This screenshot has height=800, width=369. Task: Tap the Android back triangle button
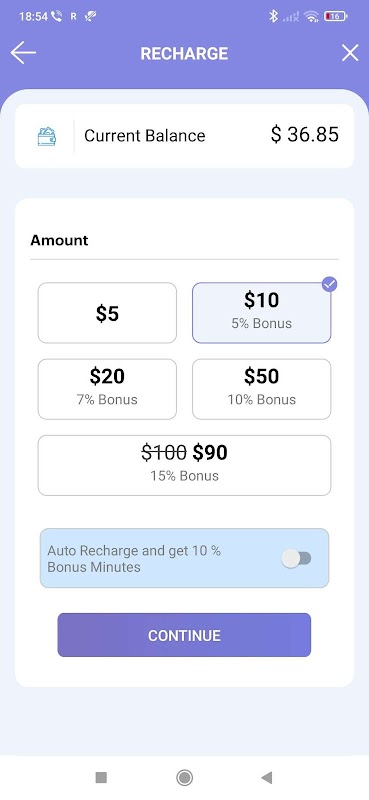pyautogui.click(x=266, y=777)
